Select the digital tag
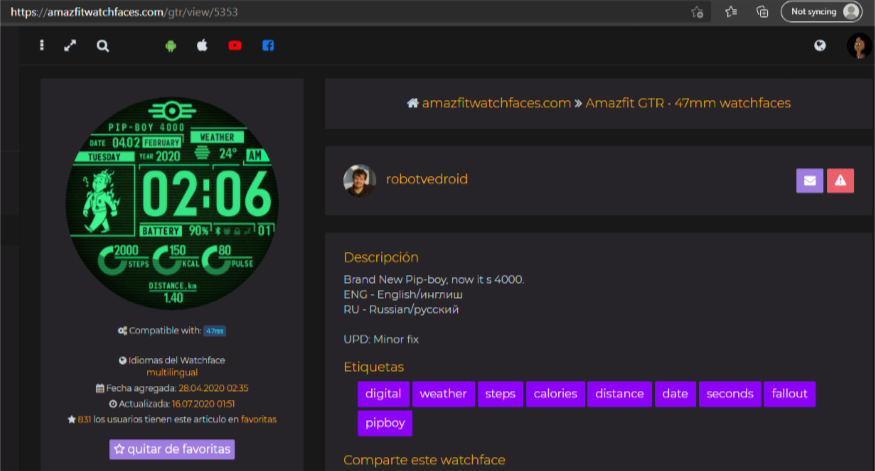The width and height of the screenshot is (875, 471). 383,394
